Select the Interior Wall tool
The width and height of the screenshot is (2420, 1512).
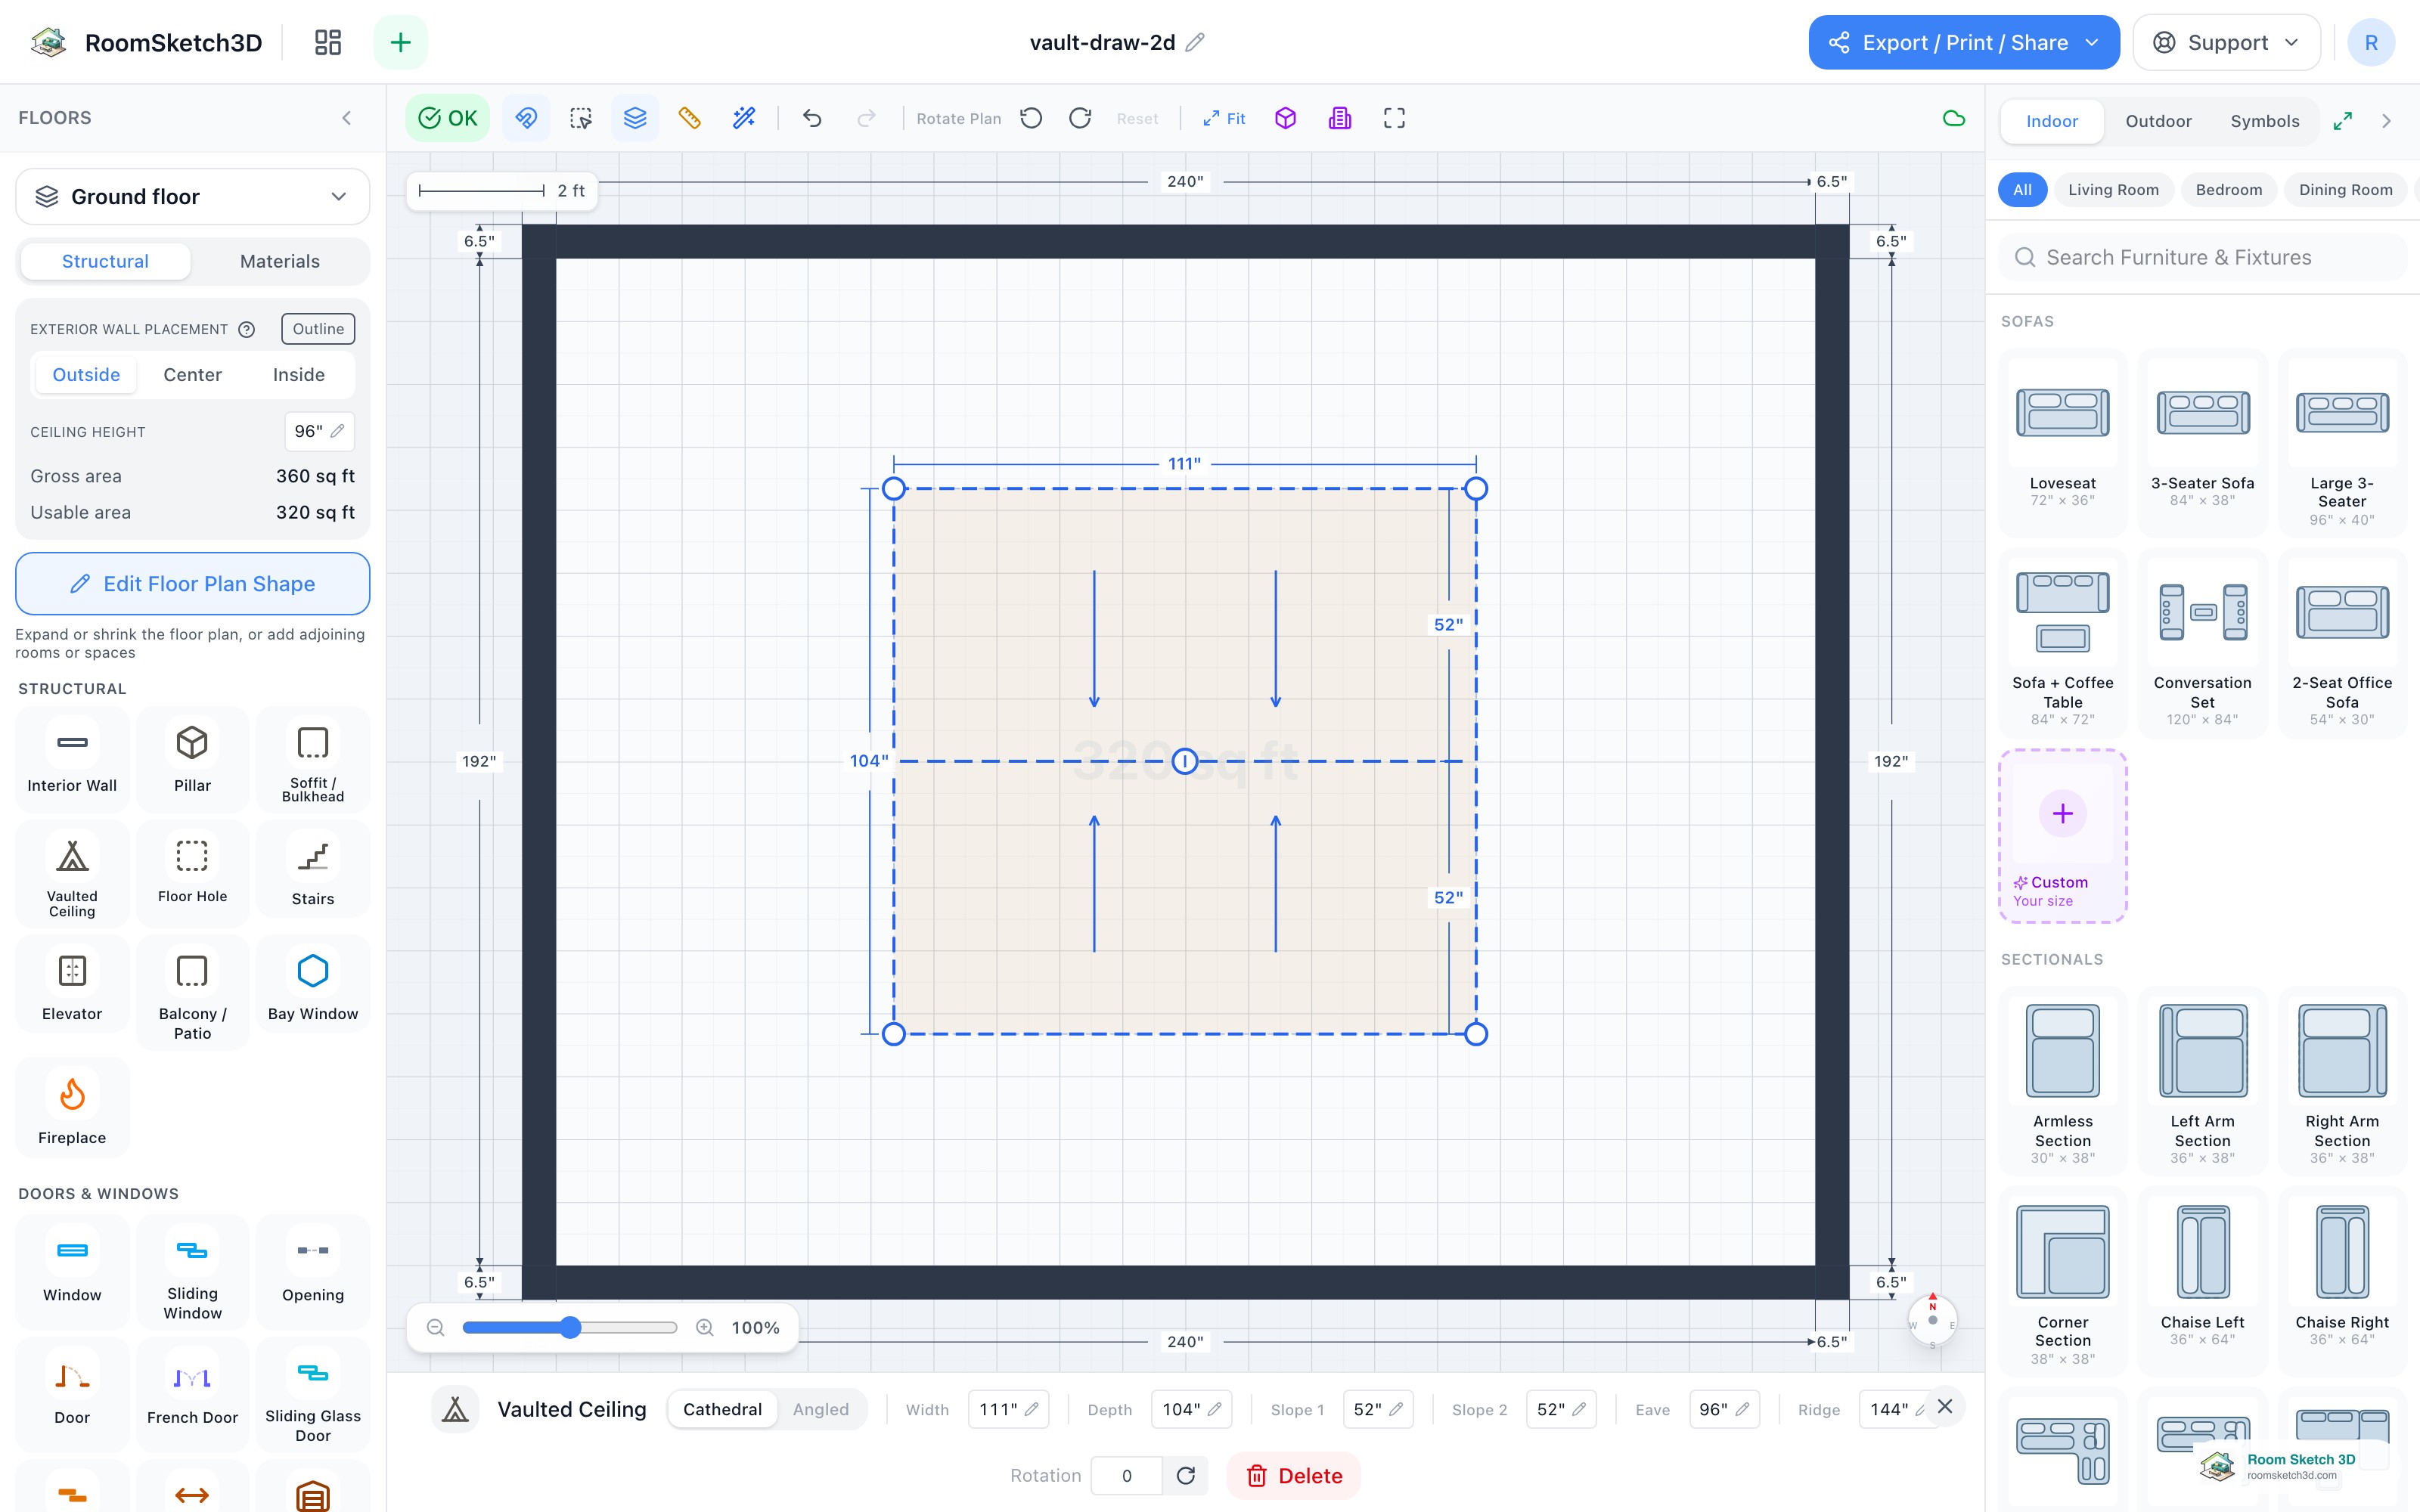(x=72, y=758)
